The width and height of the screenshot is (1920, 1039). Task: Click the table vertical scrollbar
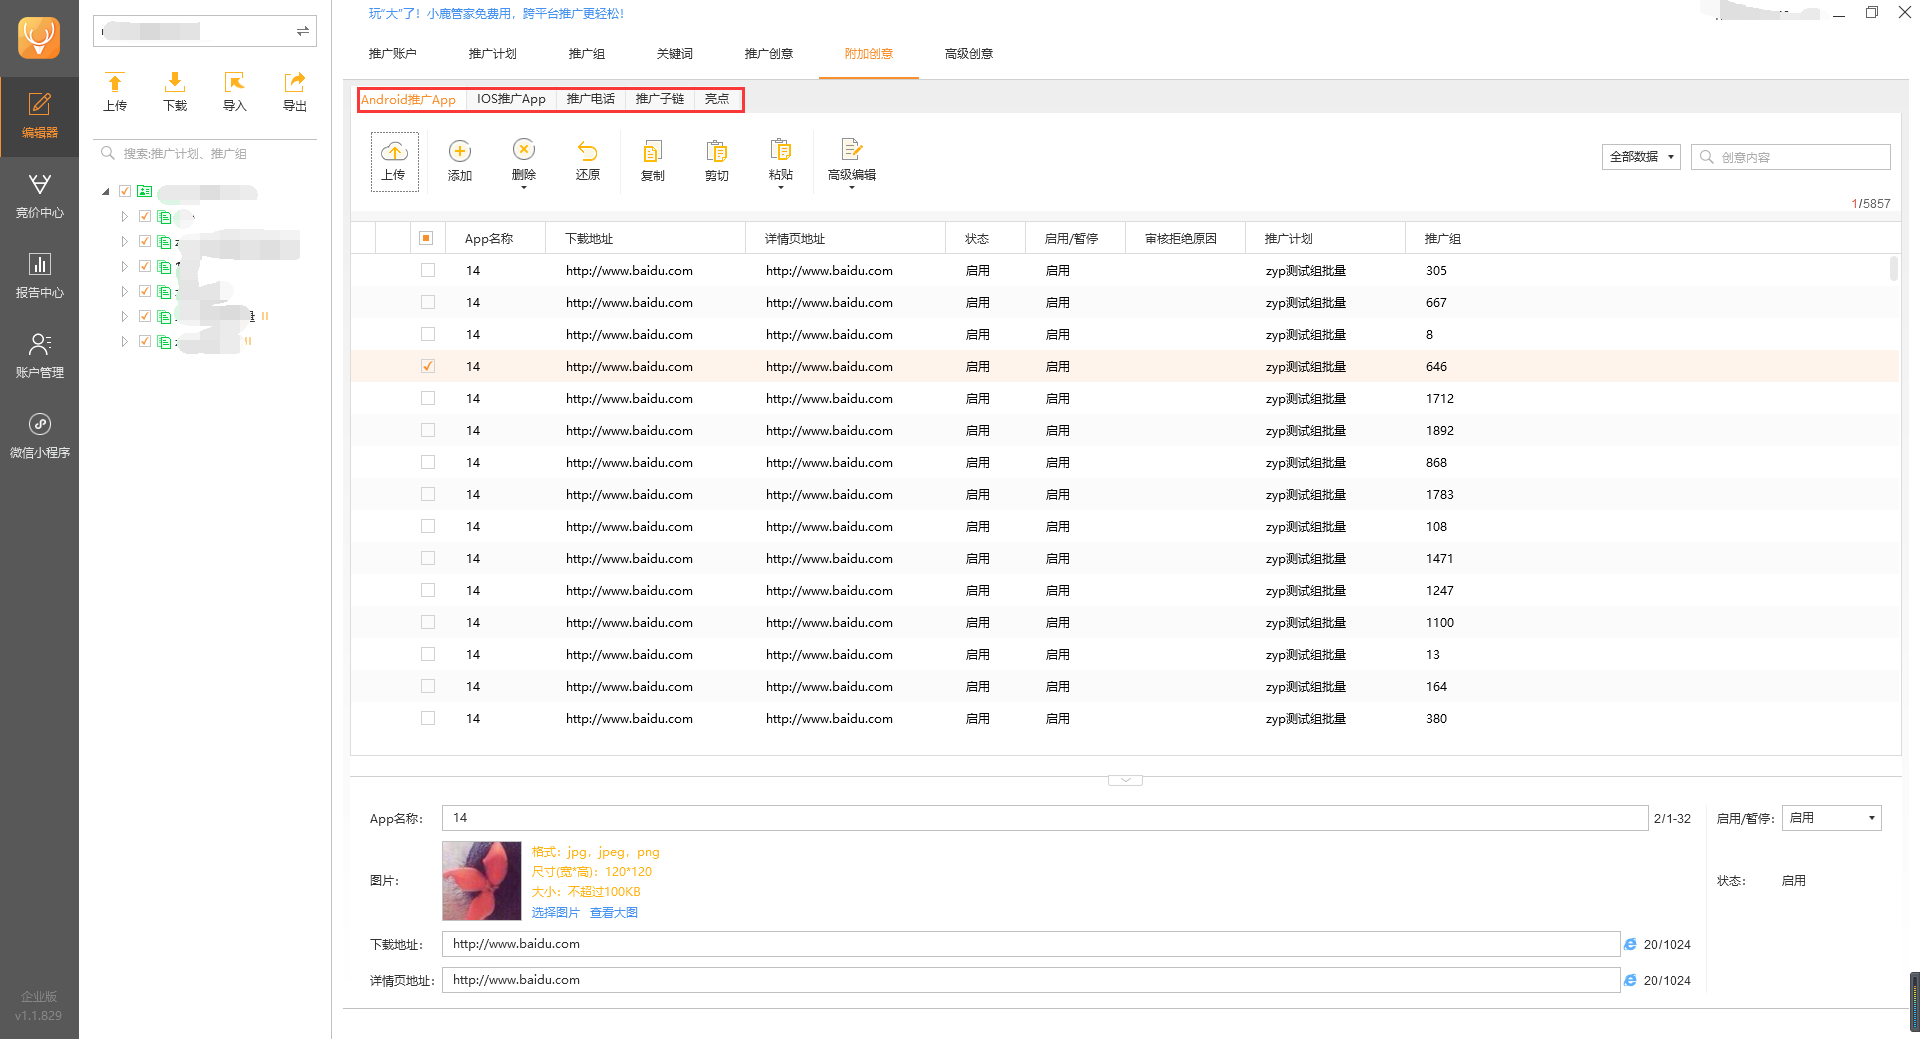(x=1894, y=269)
